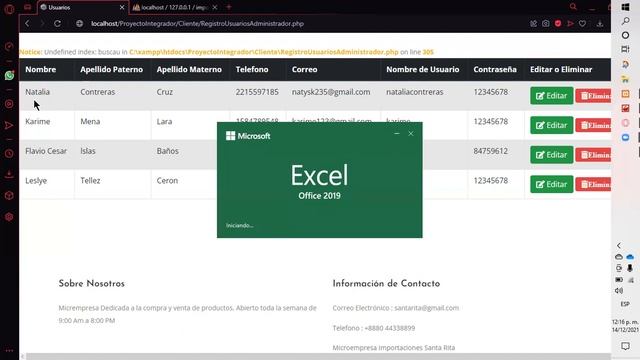Viewport: 640px width, 360px height.
Task: Click the santarita@gmail.com contact email text
Action: [427, 308]
